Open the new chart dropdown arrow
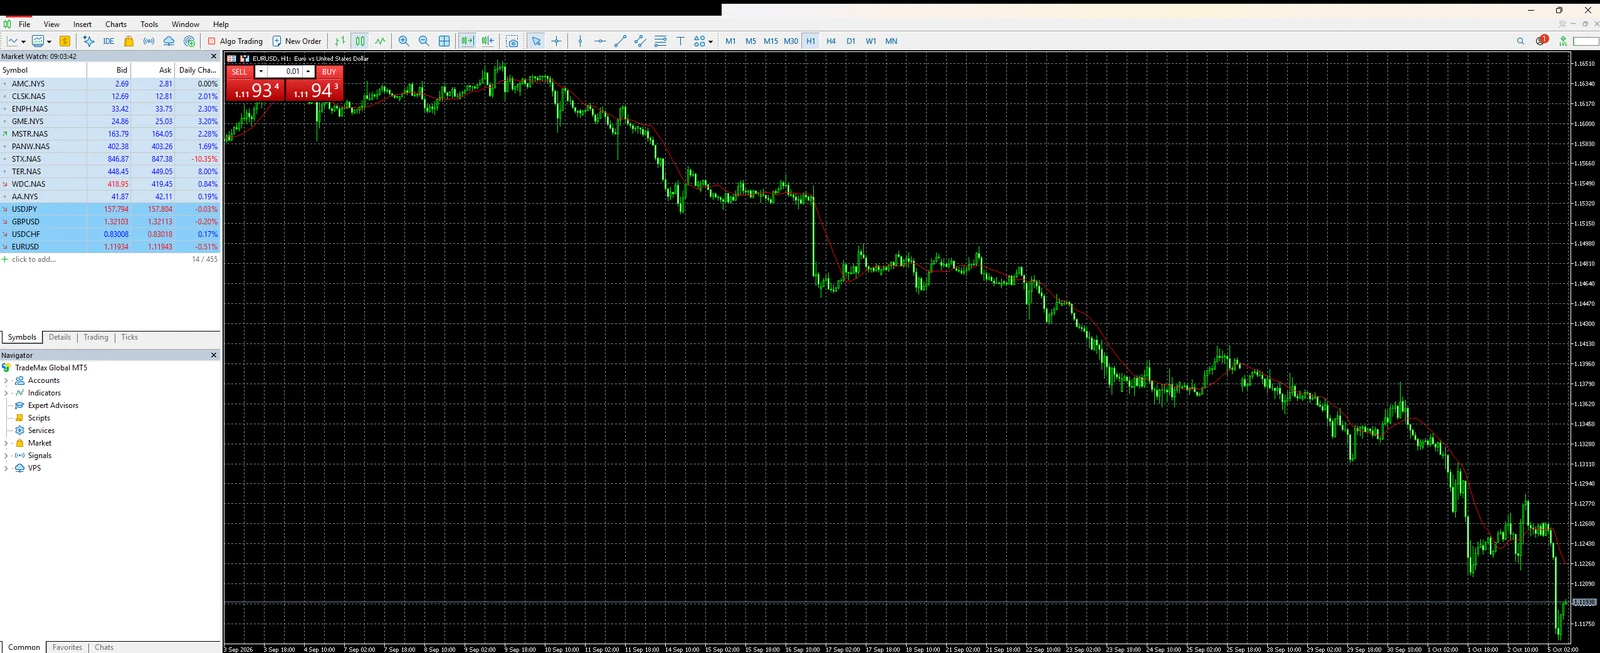This screenshot has width=1600, height=653. 23,42
